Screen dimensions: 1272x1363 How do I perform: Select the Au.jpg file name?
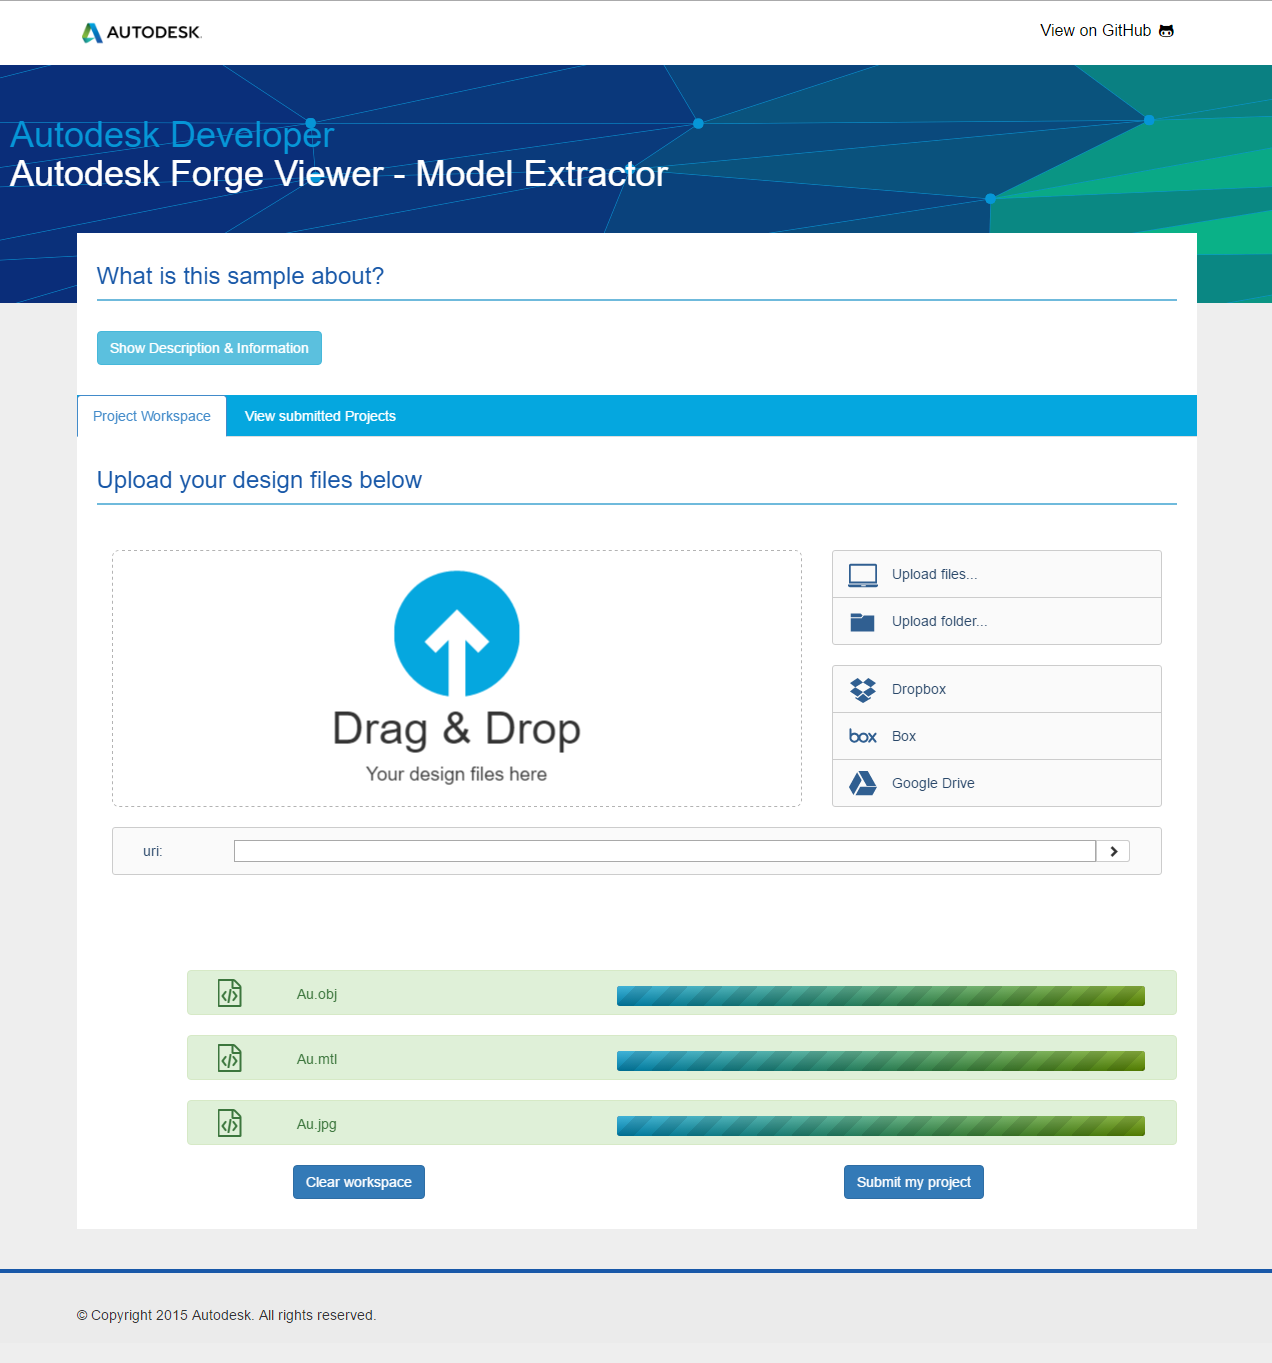coord(317,1124)
